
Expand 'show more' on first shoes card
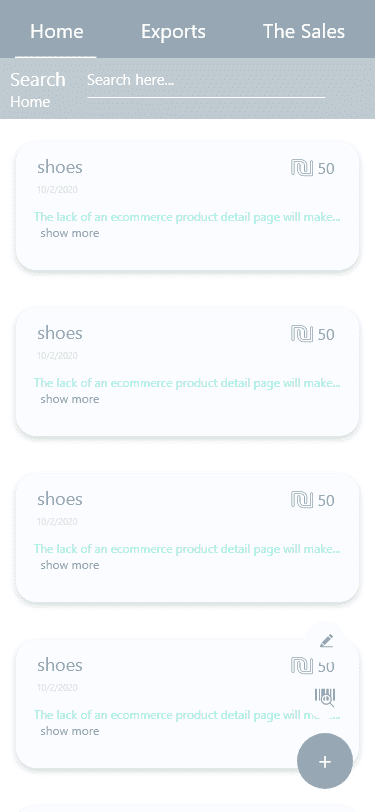(70, 233)
